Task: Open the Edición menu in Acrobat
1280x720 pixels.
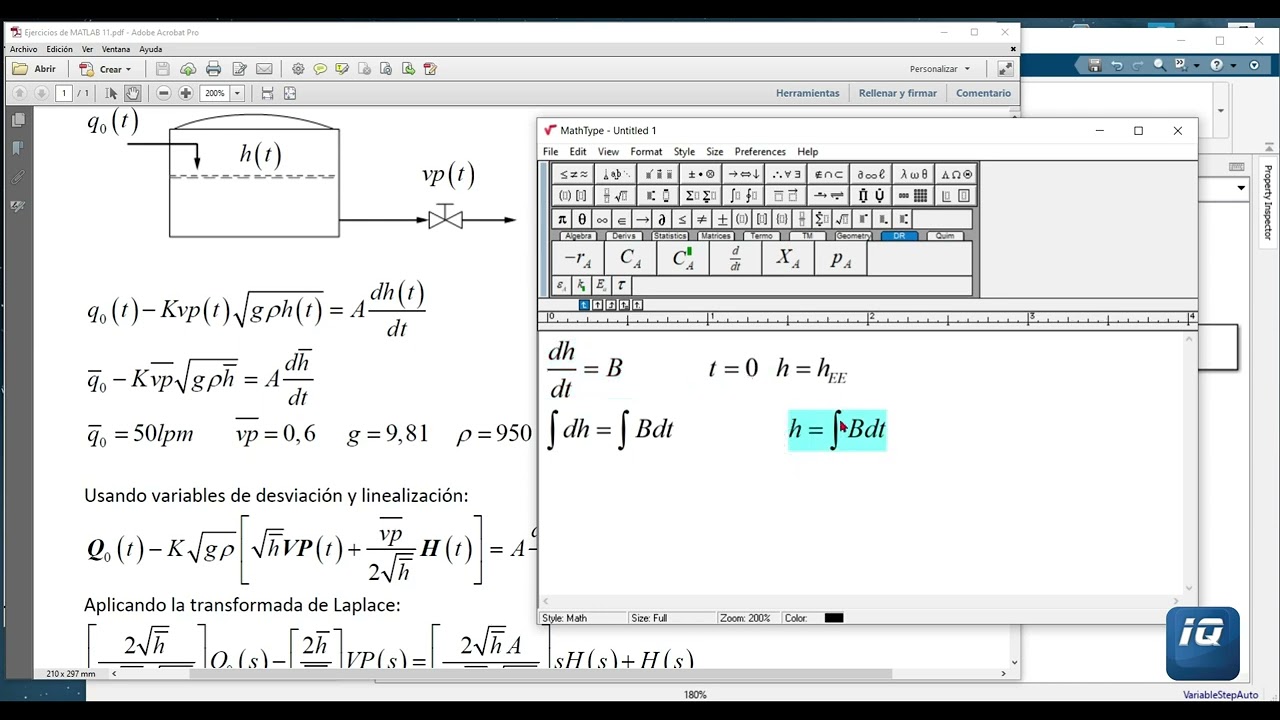Action: (x=59, y=49)
